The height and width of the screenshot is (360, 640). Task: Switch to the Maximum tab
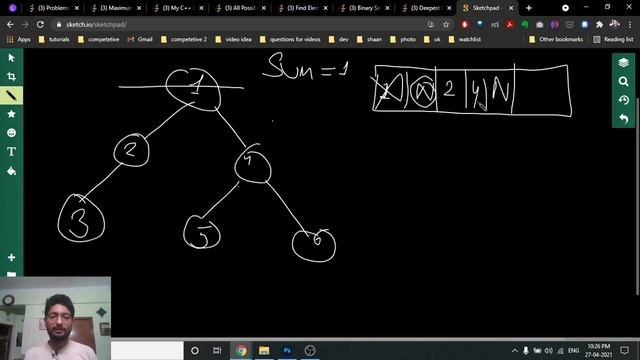point(116,8)
